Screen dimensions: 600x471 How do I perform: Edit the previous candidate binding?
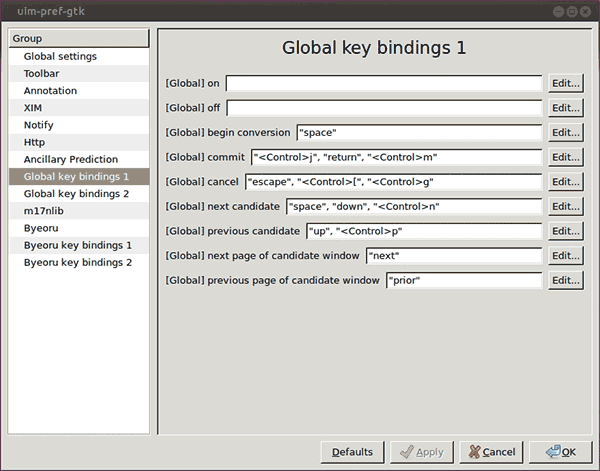click(x=566, y=231)
